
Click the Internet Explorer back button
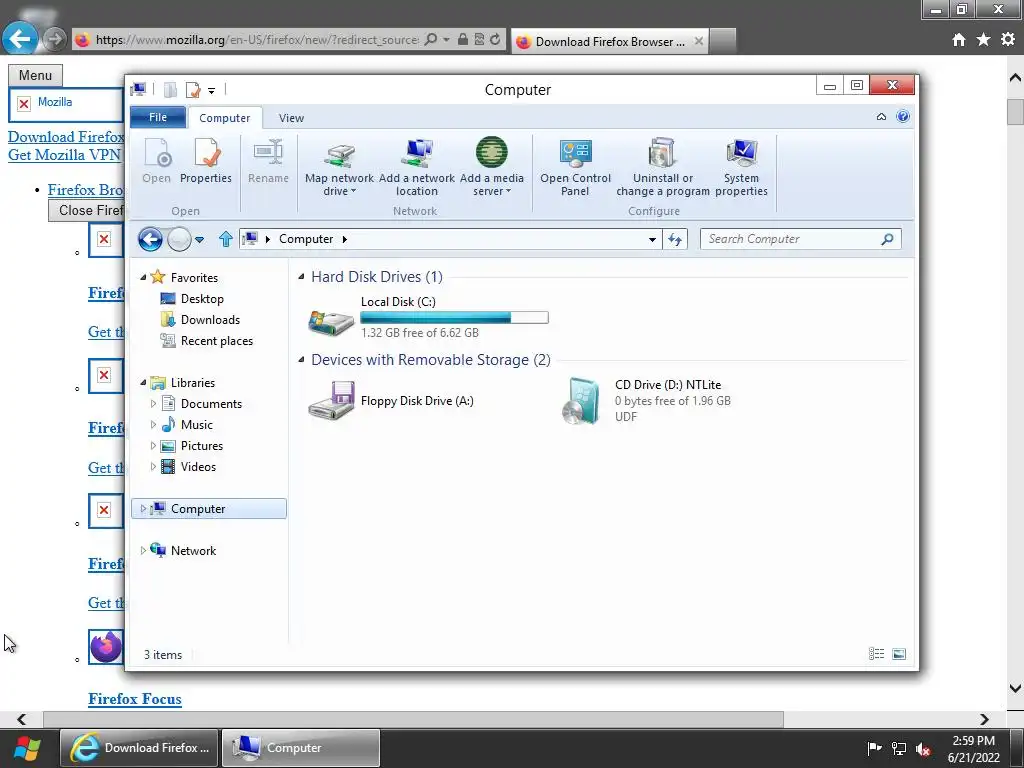[x=20, y=39]
